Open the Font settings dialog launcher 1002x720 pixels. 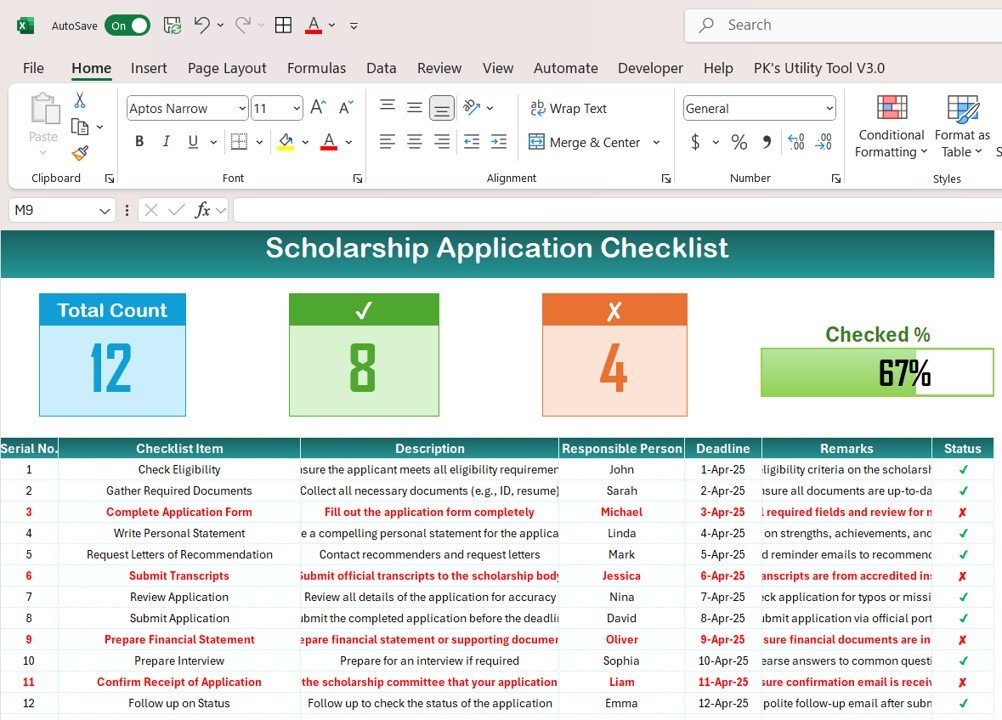(358, 179)
